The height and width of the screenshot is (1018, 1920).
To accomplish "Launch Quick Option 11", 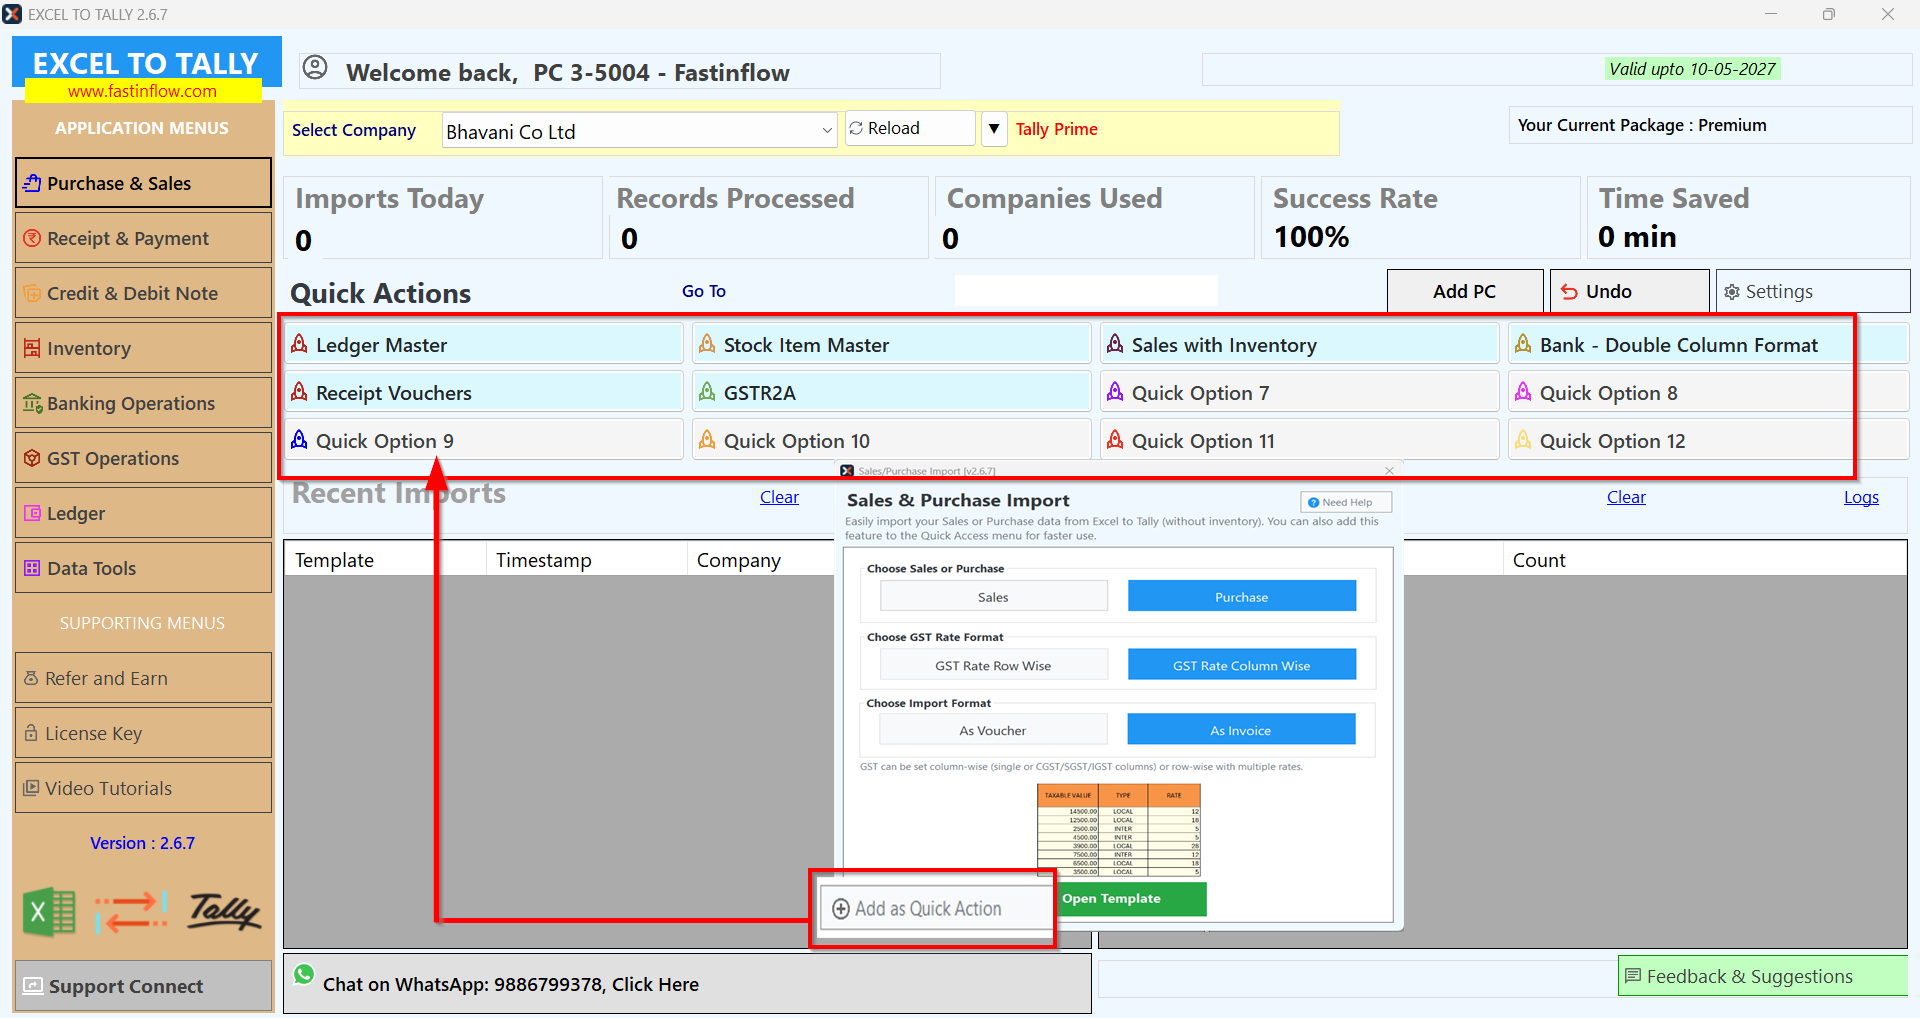I will coord(1300,440).
